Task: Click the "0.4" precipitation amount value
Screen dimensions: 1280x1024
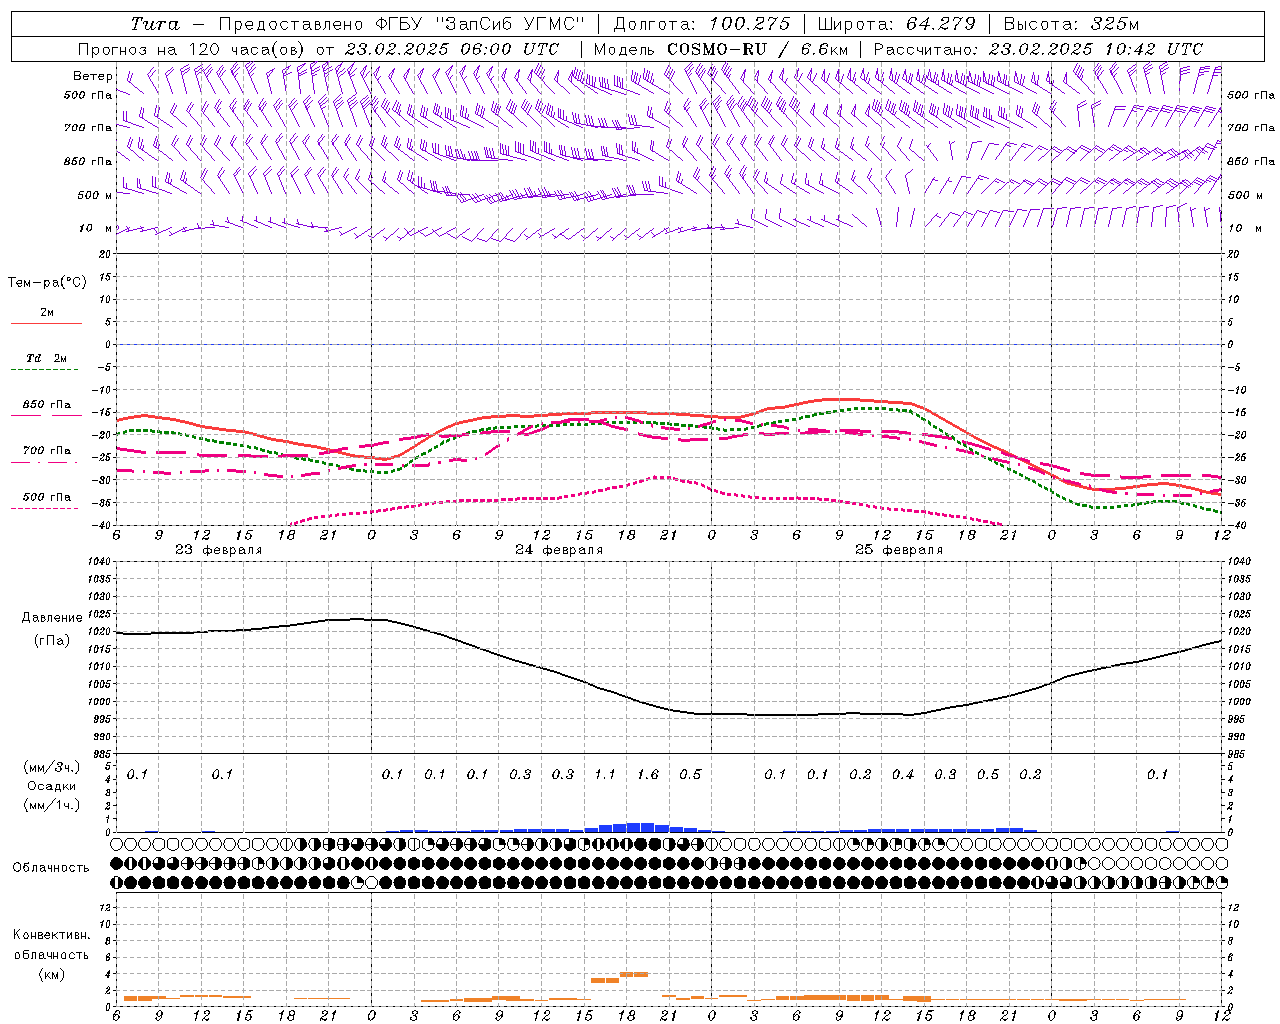Action: (x=903, y=774)
